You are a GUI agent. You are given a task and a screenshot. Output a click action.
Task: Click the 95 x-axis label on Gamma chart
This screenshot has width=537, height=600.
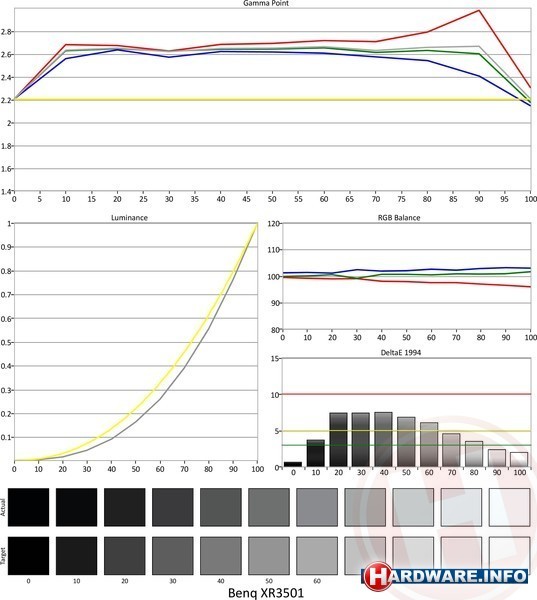click(x=504, y=199)
